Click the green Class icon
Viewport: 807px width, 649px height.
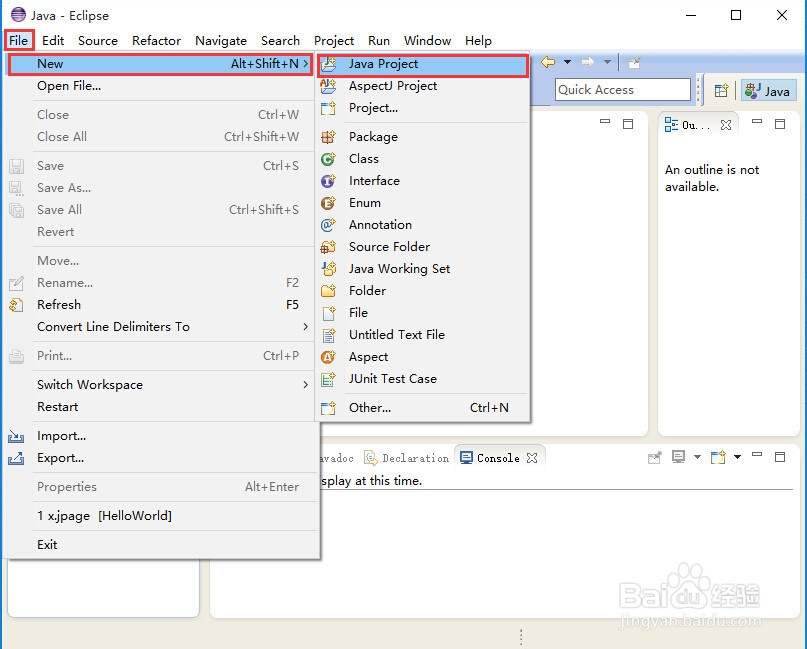(x=328, y=159)
